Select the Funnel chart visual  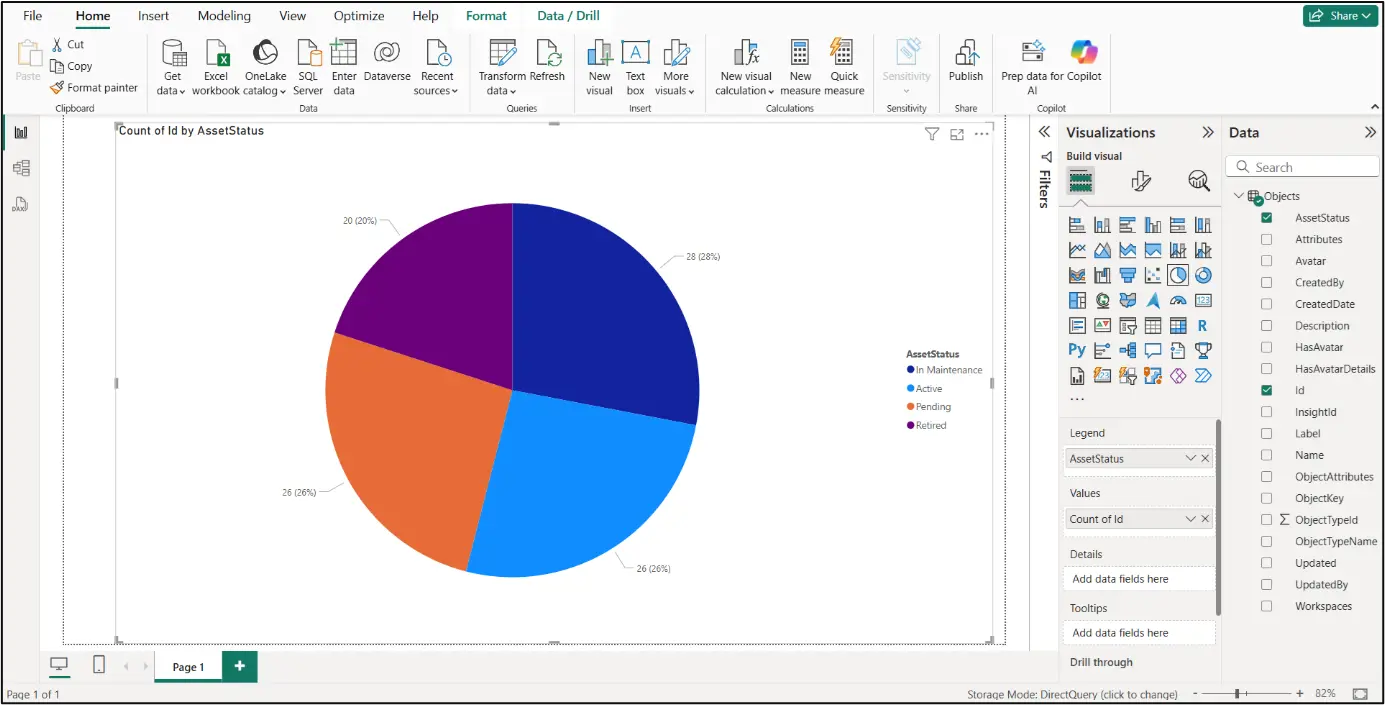1127,274
